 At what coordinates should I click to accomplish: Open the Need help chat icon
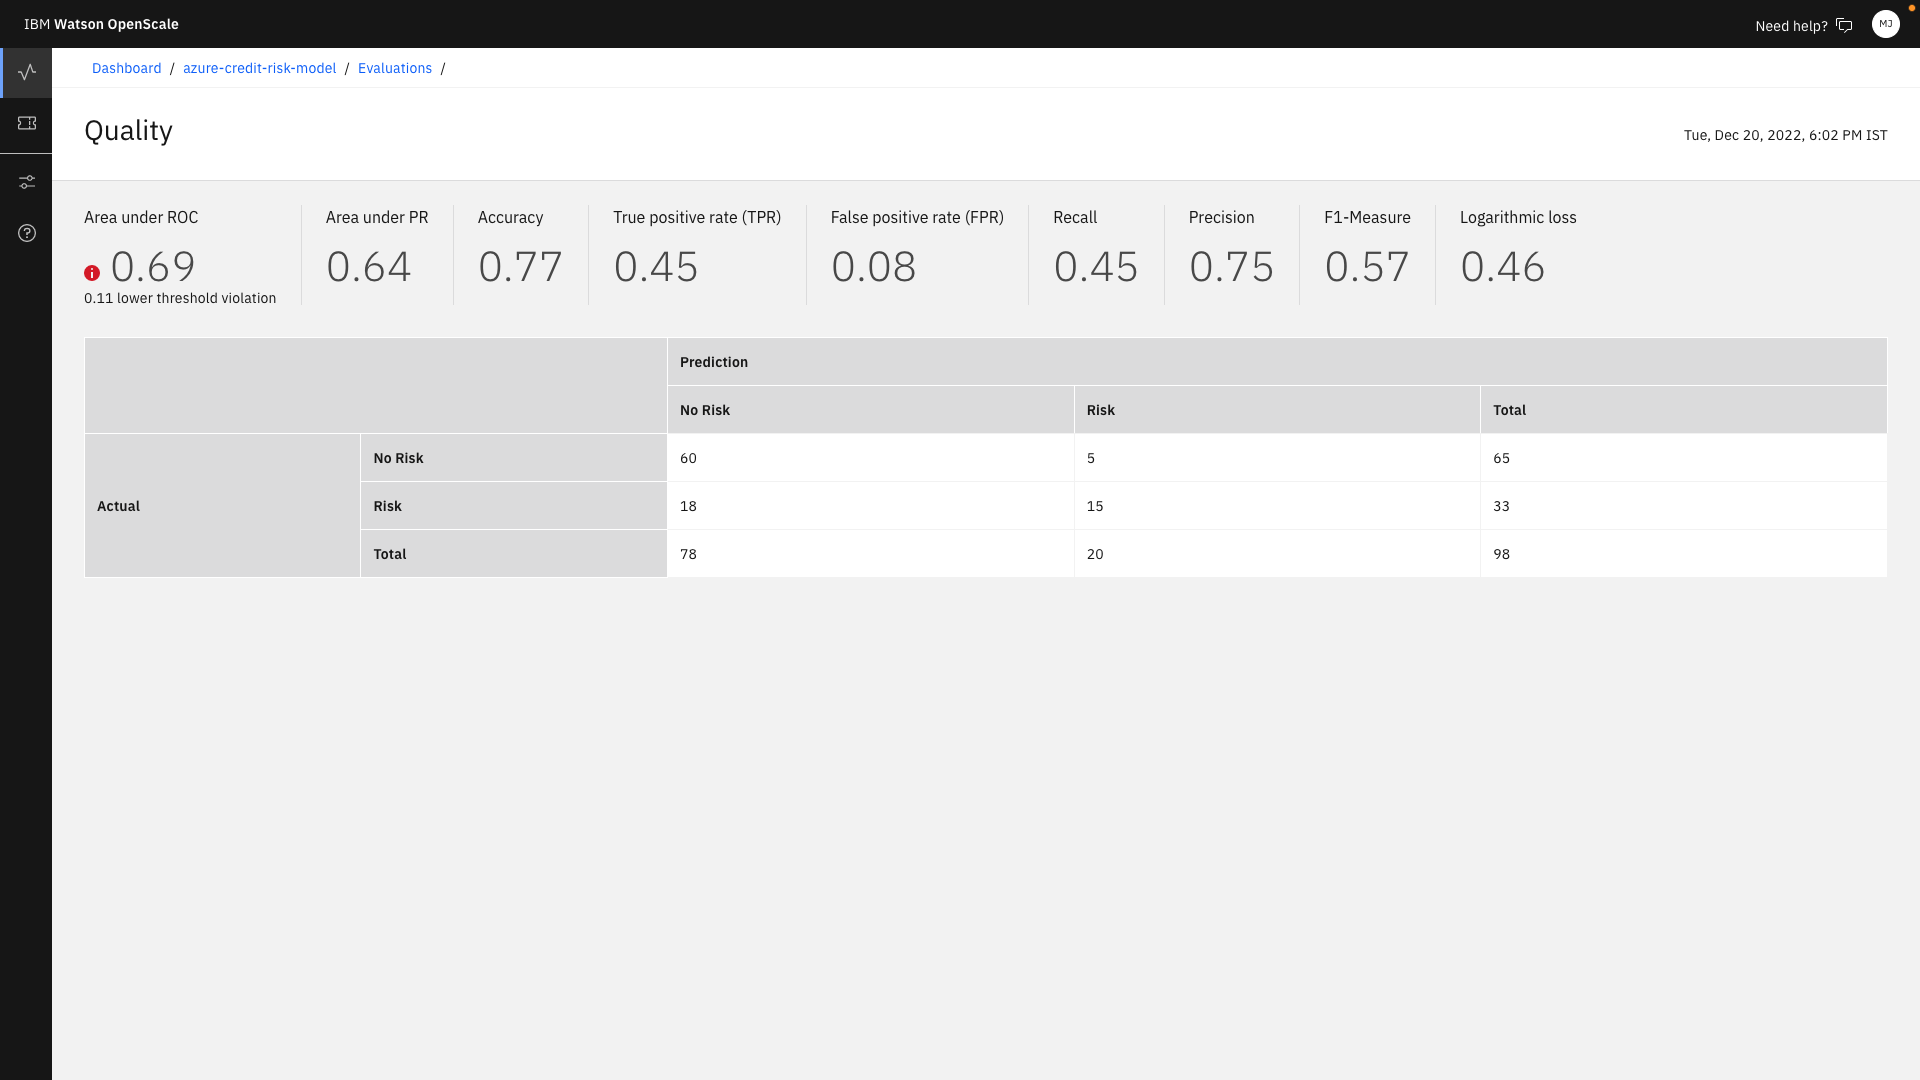click(1844, 25)
